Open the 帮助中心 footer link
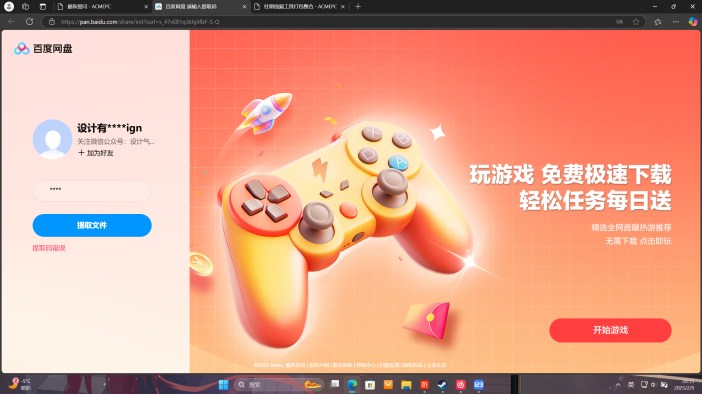This screenshot has width=702, height=394. coord(365,365)
